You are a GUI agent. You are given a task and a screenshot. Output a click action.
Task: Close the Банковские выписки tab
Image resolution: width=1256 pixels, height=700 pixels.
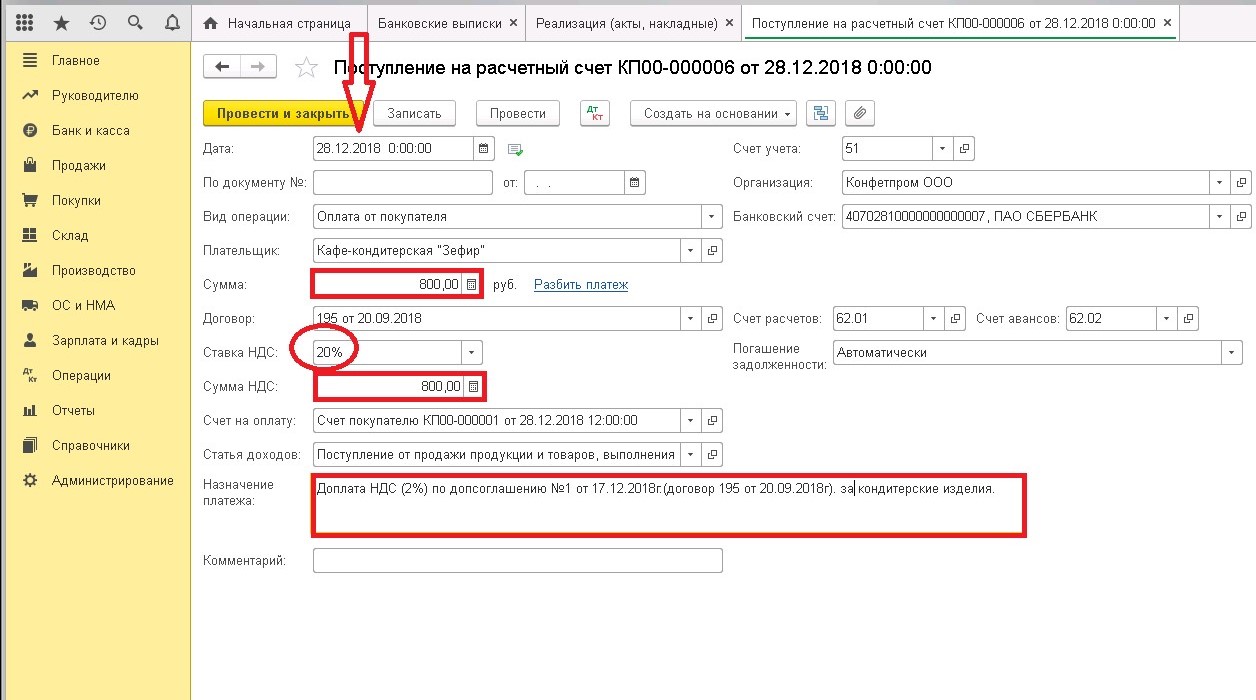click(513, 22)
